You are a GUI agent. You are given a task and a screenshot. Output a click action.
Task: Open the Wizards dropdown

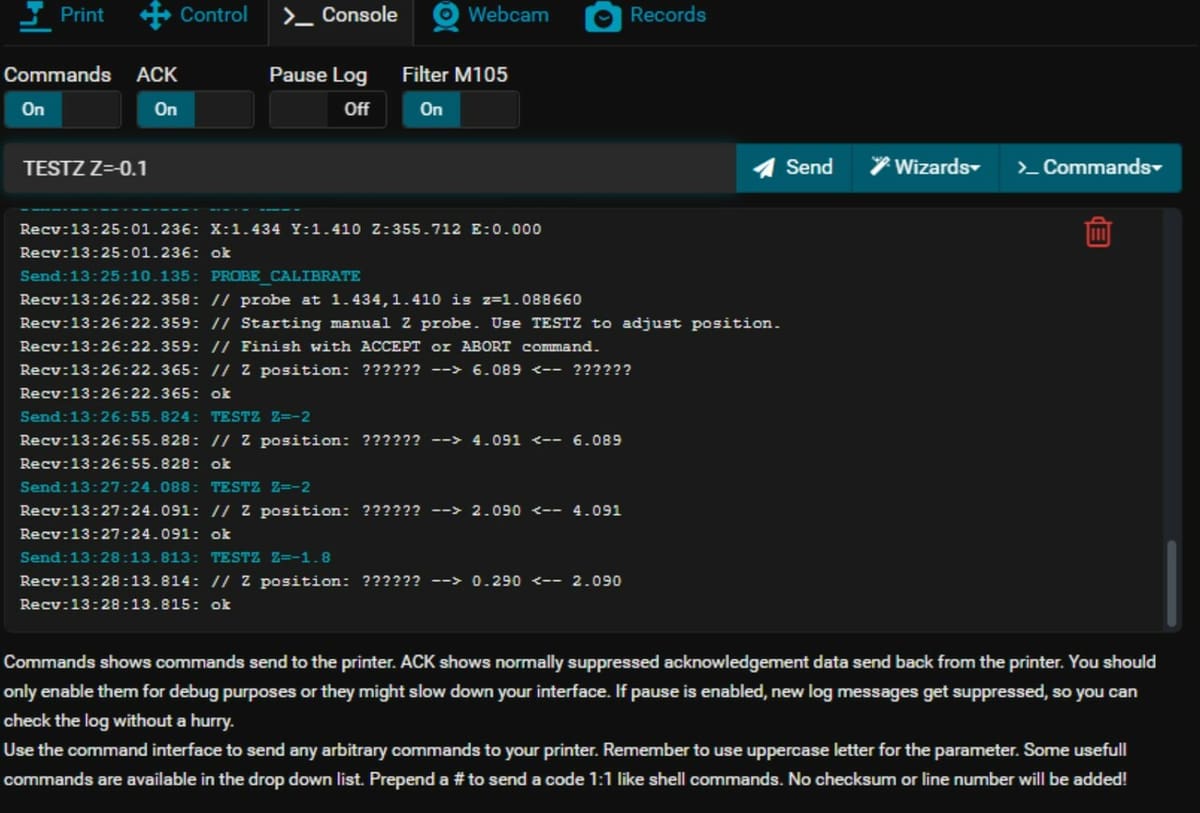[x=925, y=168]
